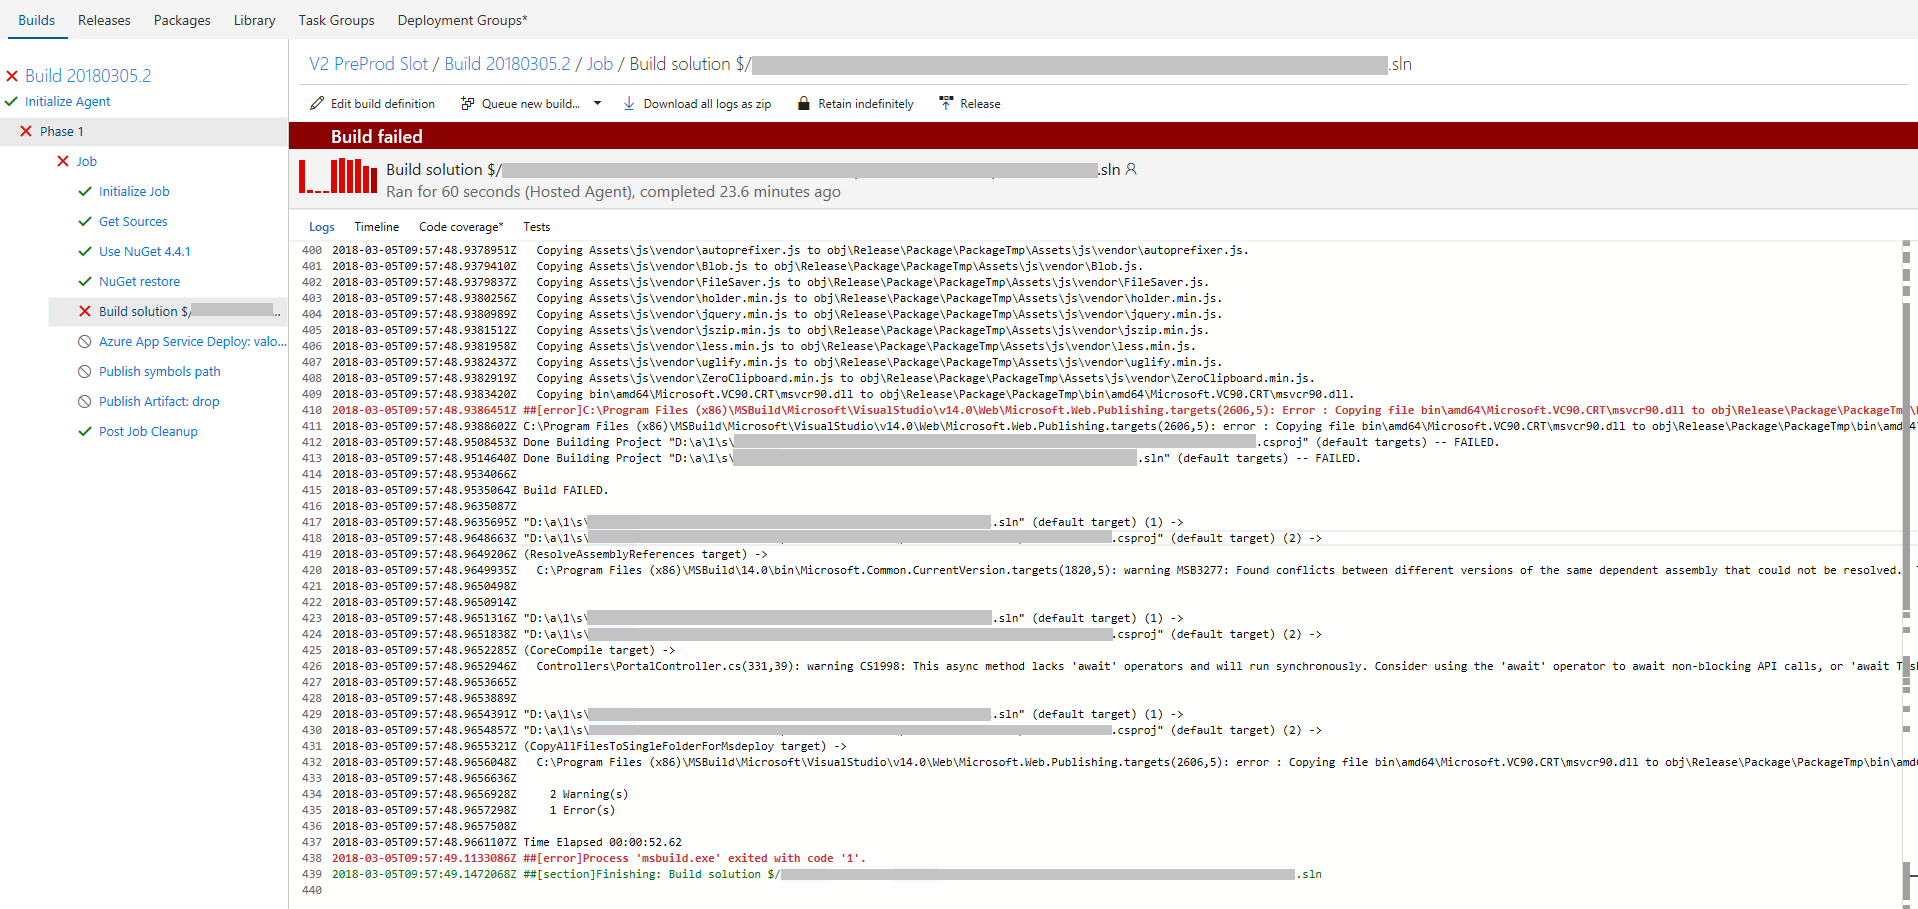Select Initialize Agent step
The height and width of the screenshot is (909, 1918).
tap(67, 102)
